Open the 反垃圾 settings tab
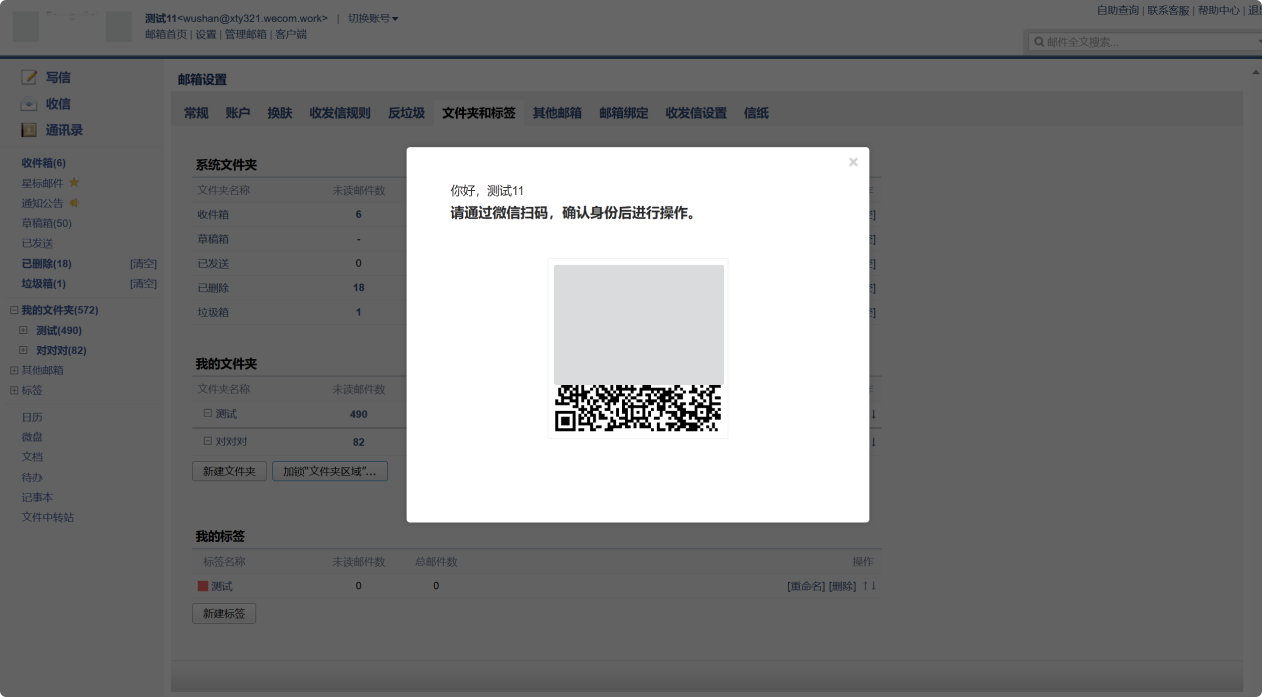1262x697 pixels. [x=406, y=113]
